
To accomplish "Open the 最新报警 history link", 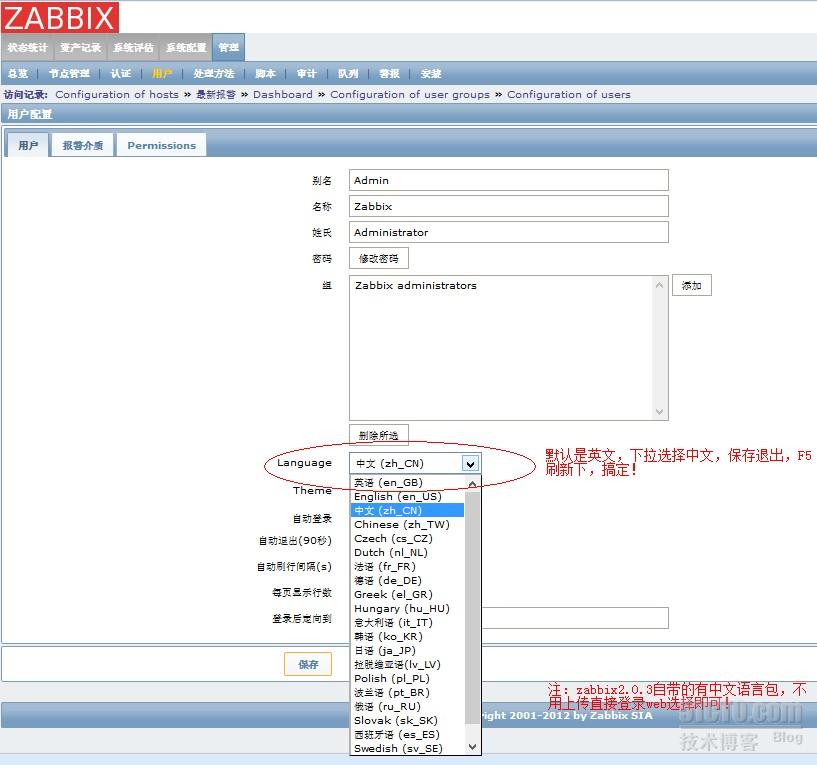I will [x=216, y=94].
